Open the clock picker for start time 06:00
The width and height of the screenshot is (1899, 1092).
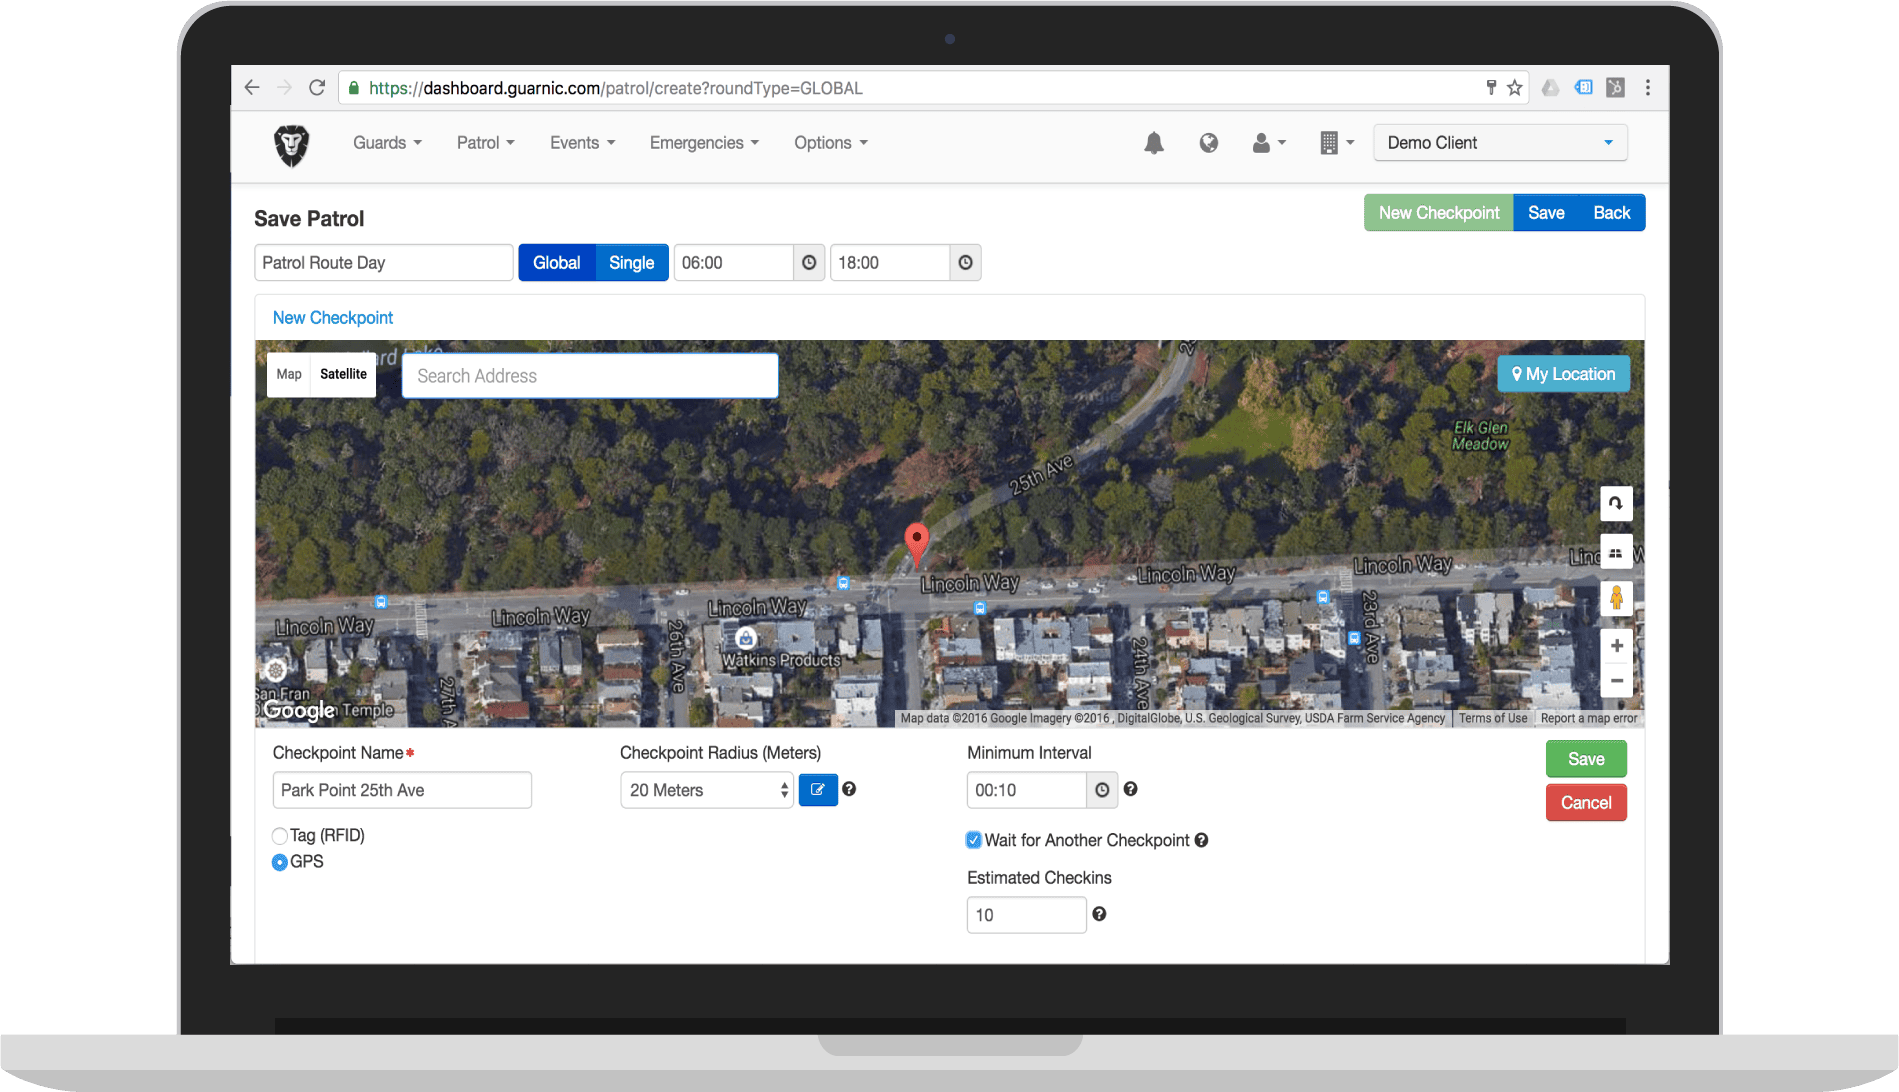809,263
